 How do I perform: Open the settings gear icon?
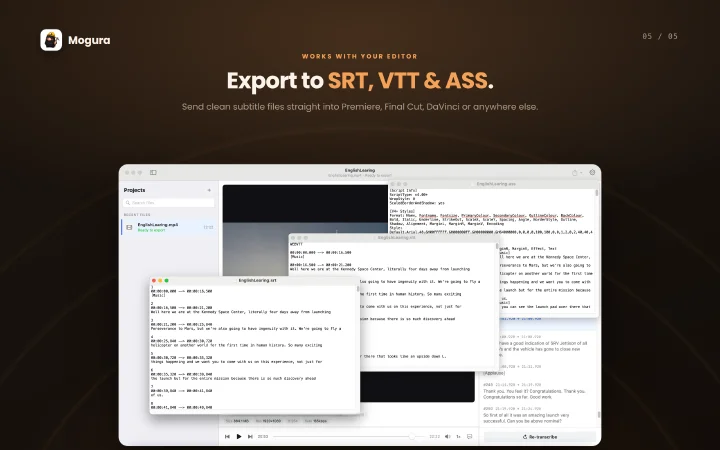click(592, 173)
